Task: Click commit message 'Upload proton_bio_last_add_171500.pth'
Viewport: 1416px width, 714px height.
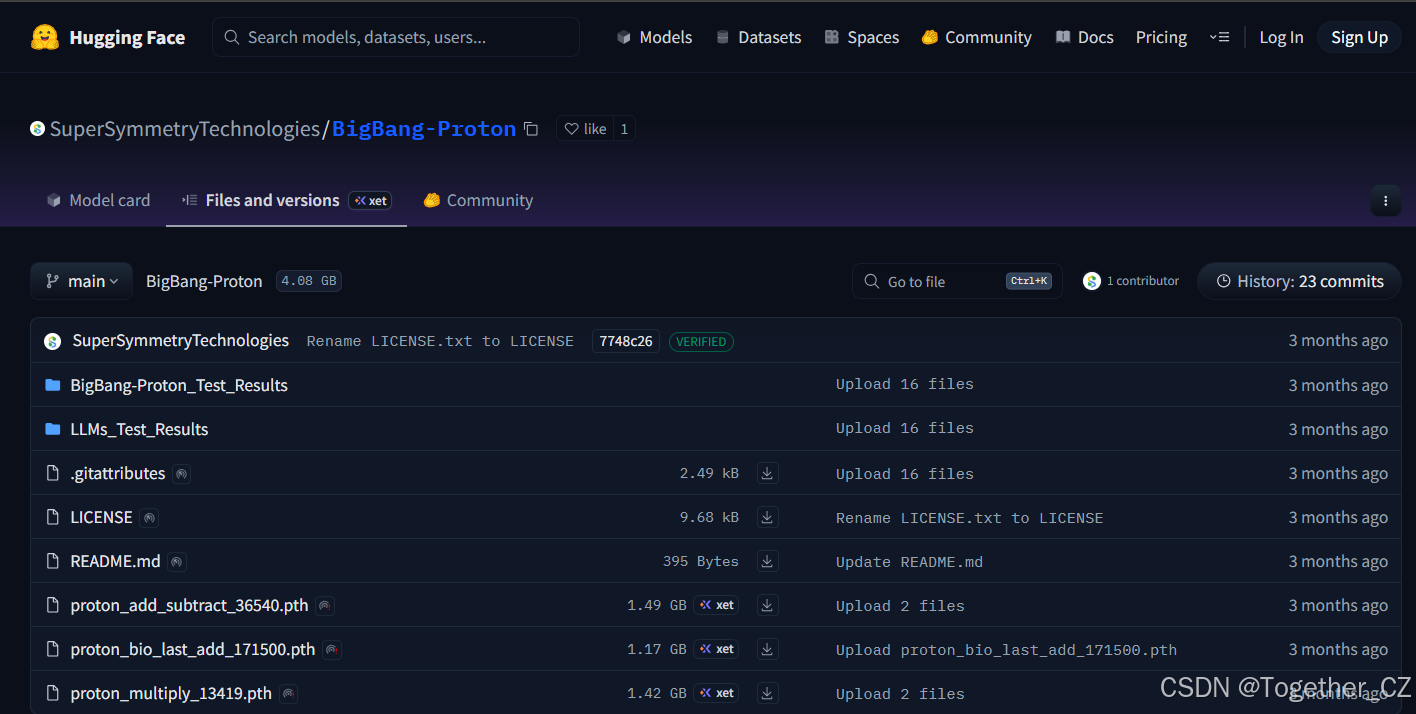Action: [x=1006, y=650]
